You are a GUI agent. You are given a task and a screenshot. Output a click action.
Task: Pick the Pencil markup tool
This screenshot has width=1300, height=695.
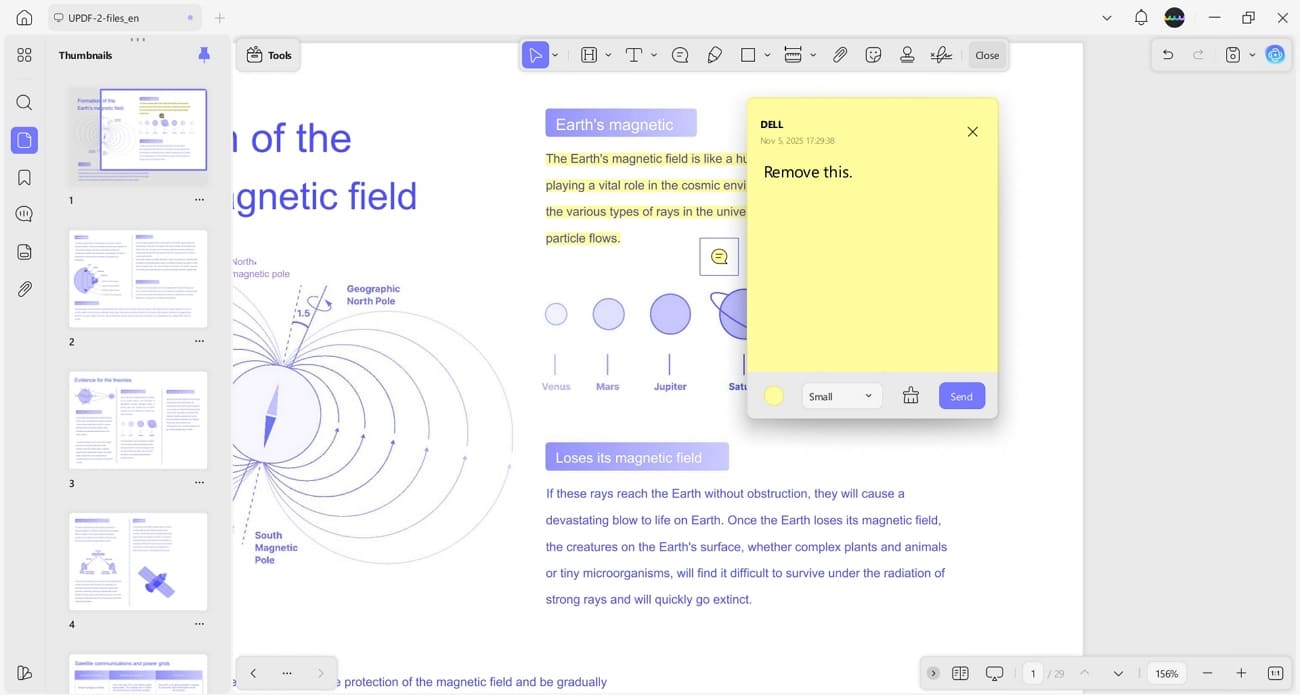[x=714, y=55]
